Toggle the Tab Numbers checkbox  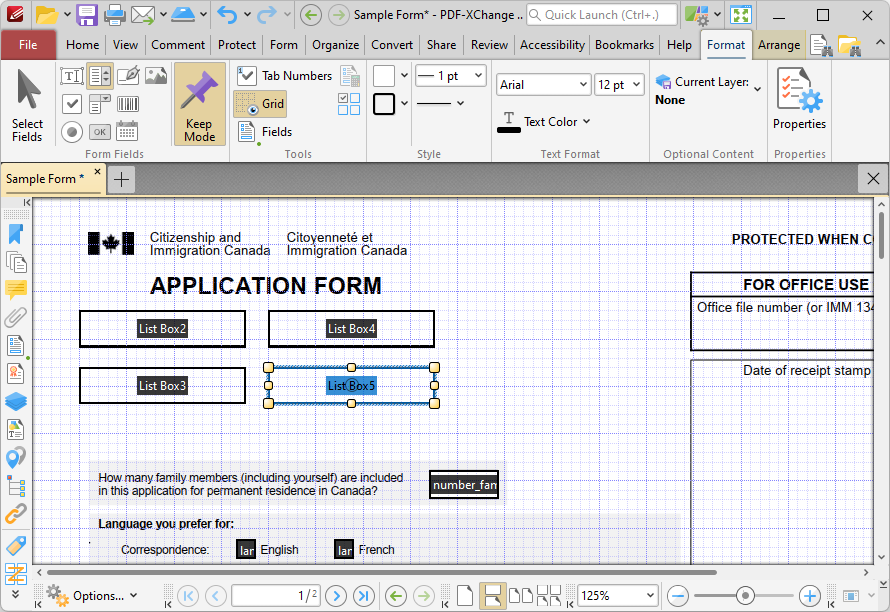click(284, 76)
